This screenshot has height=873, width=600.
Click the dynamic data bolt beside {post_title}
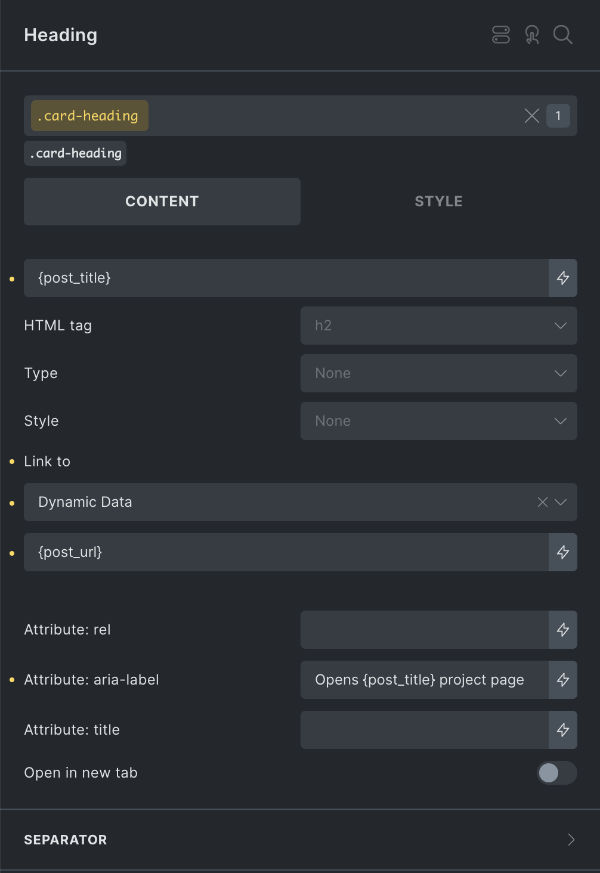[563, 277]
